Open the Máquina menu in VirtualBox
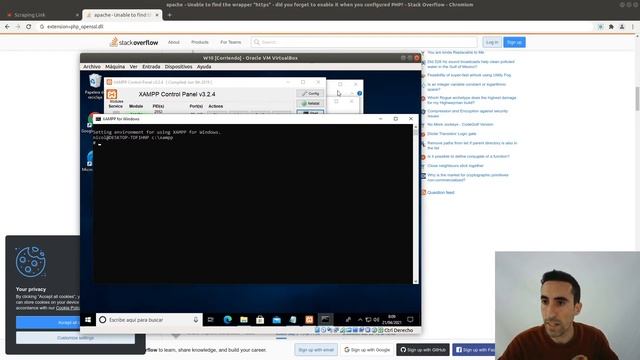The image size is (640, 360). pyautogui.click(x=115, y=67)
